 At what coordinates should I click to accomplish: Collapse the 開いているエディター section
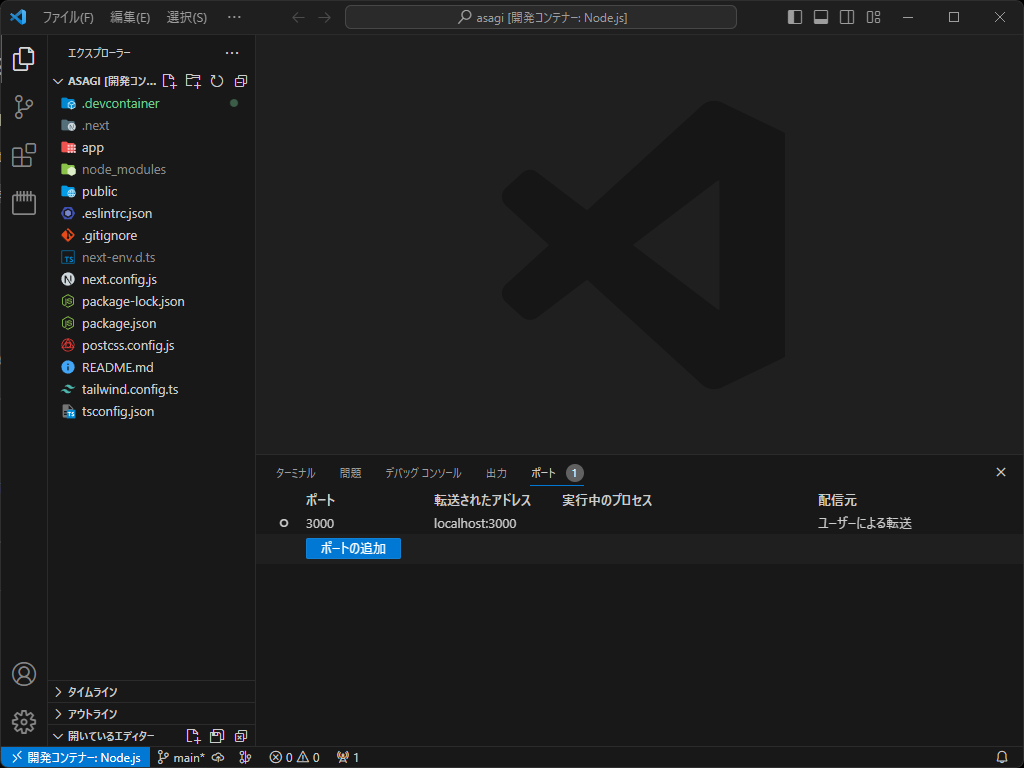point(111,736)
